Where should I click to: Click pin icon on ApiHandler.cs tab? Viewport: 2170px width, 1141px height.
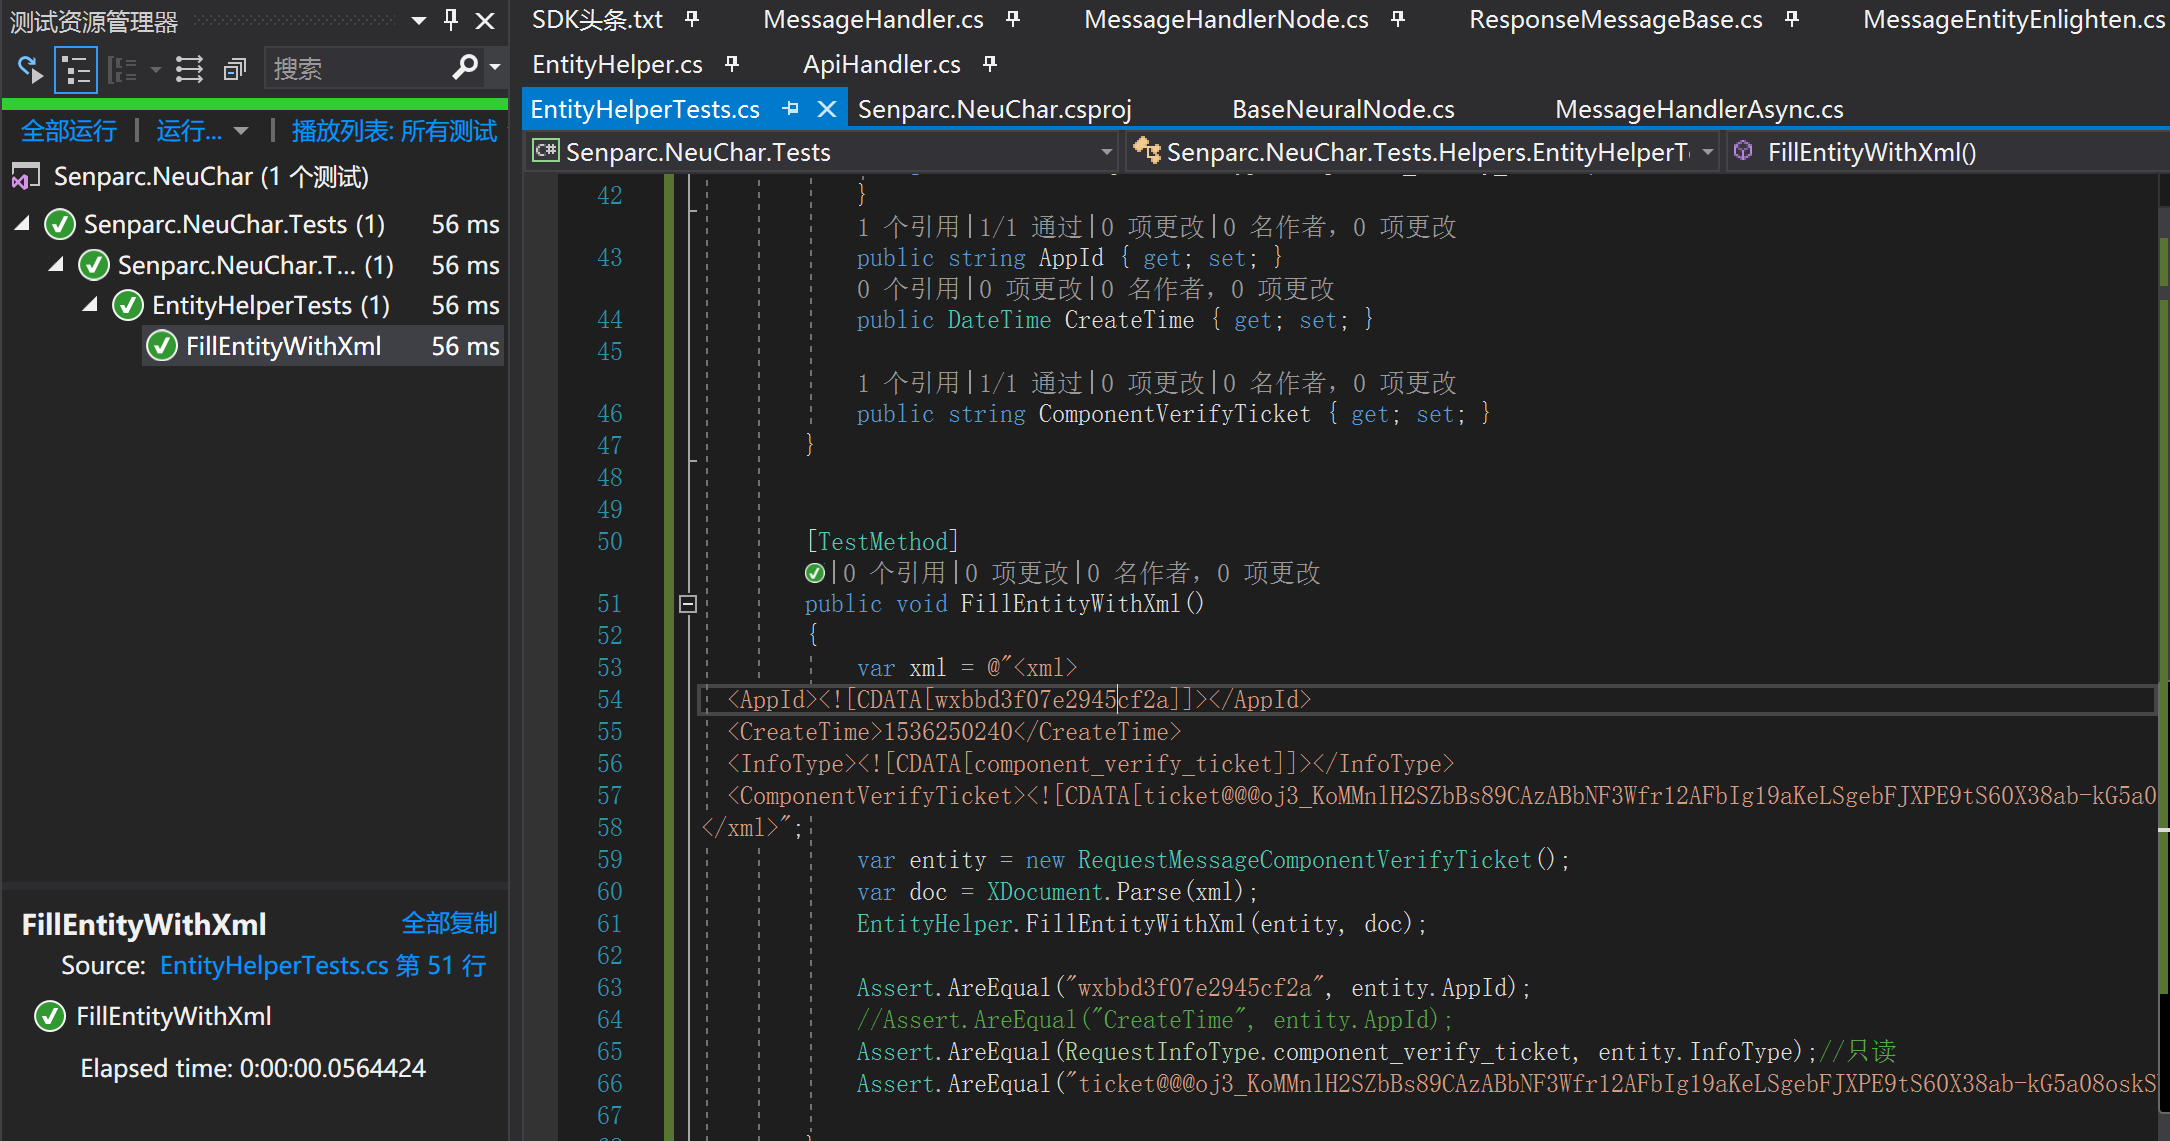point(990,64)
